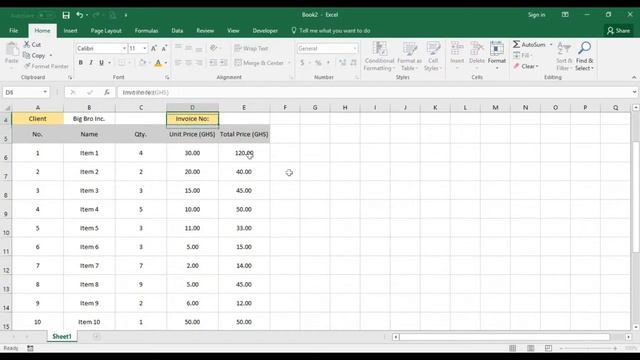Open Sort & Filter menu
Viewport: 640px width, 360px height.
564,56
